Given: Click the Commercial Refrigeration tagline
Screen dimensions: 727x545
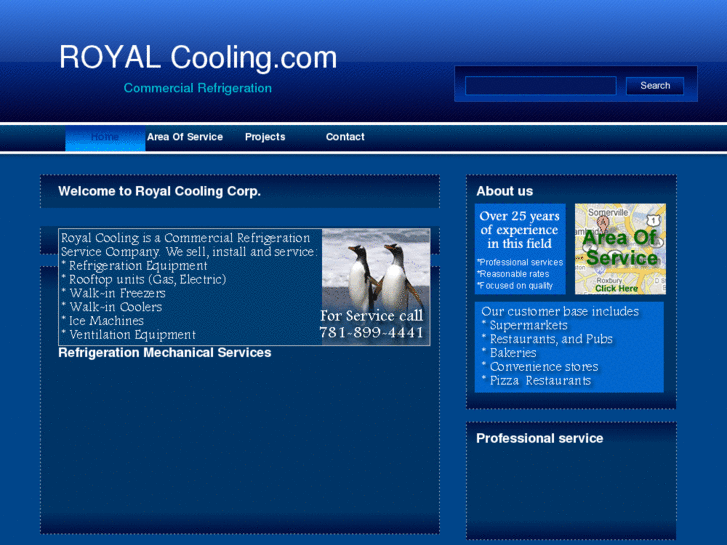Looking at the screenshot, I should point(198,88).
